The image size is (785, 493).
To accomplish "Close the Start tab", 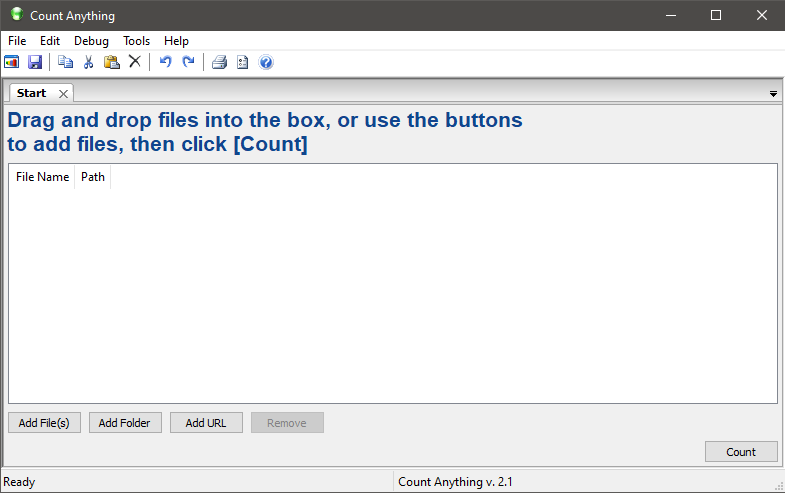I will [63, 94].
